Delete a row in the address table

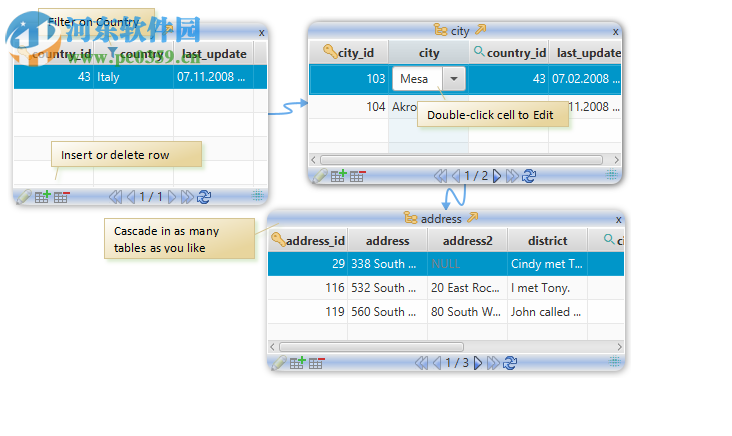[x=317, y=363]
